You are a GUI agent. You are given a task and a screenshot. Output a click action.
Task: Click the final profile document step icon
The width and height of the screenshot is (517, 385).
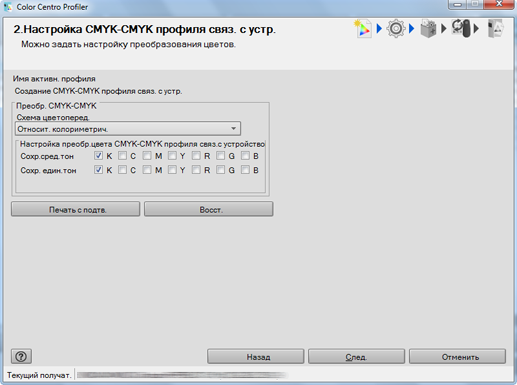pyautogui.click(x=496, y=29)
